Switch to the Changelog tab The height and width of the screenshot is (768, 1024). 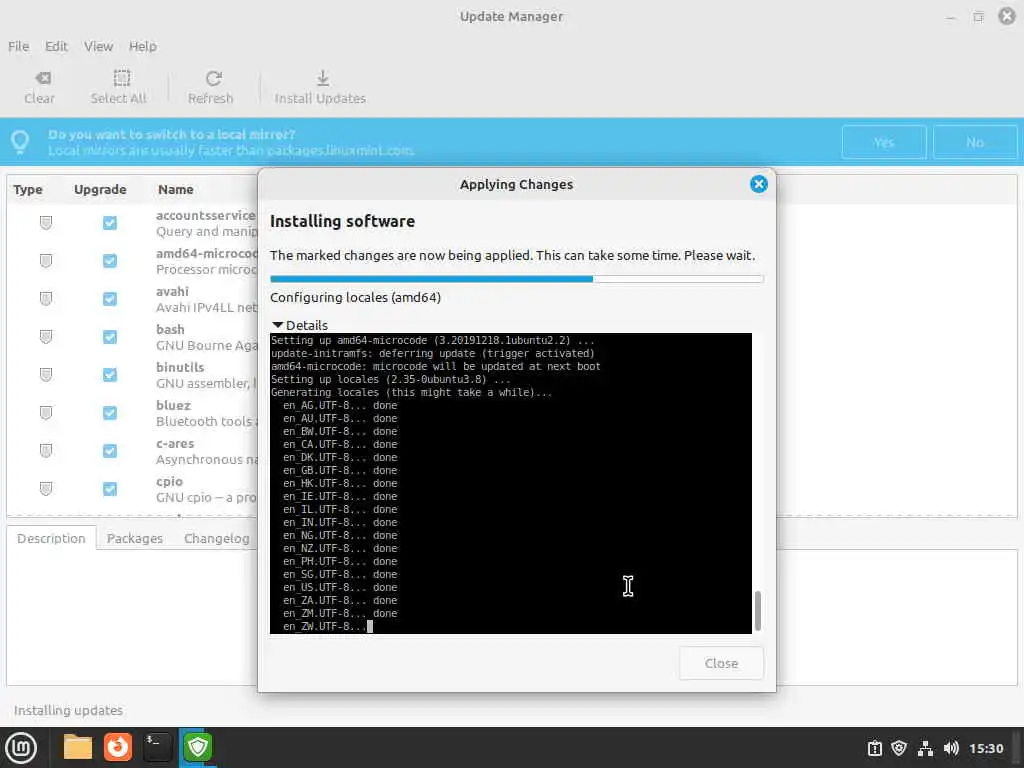[x=217, y=538]
